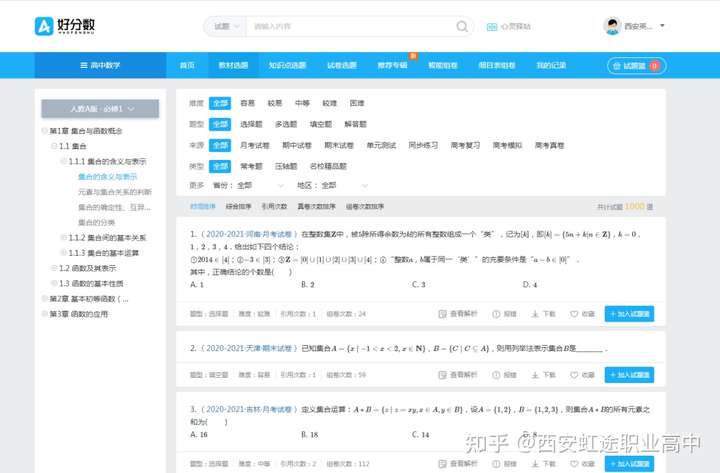Select source filter 高考真卷
The image size is (720, 473).
point(550,146)
